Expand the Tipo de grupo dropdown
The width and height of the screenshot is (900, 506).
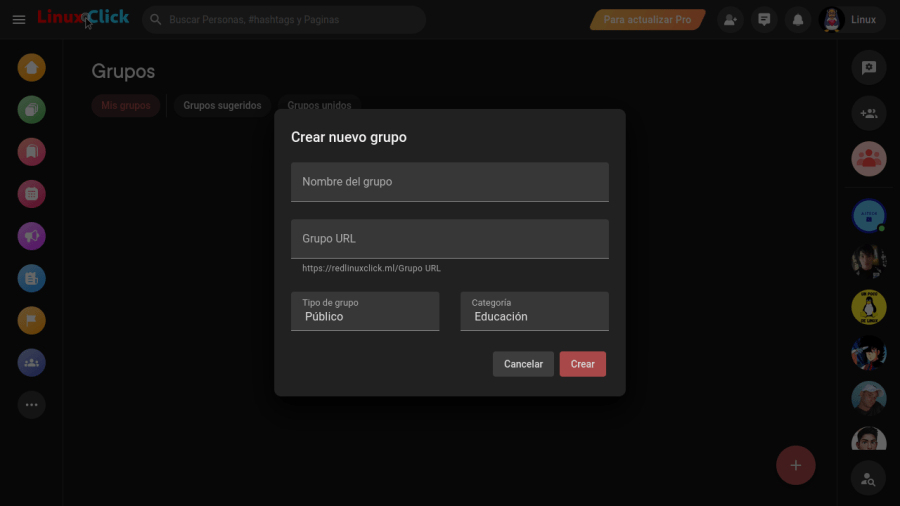click(x=365, y=311)
